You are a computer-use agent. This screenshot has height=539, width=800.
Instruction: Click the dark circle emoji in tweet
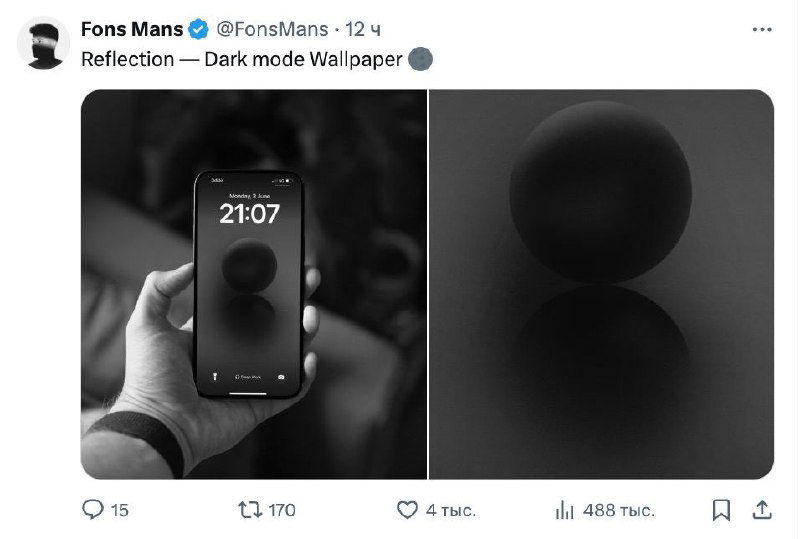pos(421,59)
